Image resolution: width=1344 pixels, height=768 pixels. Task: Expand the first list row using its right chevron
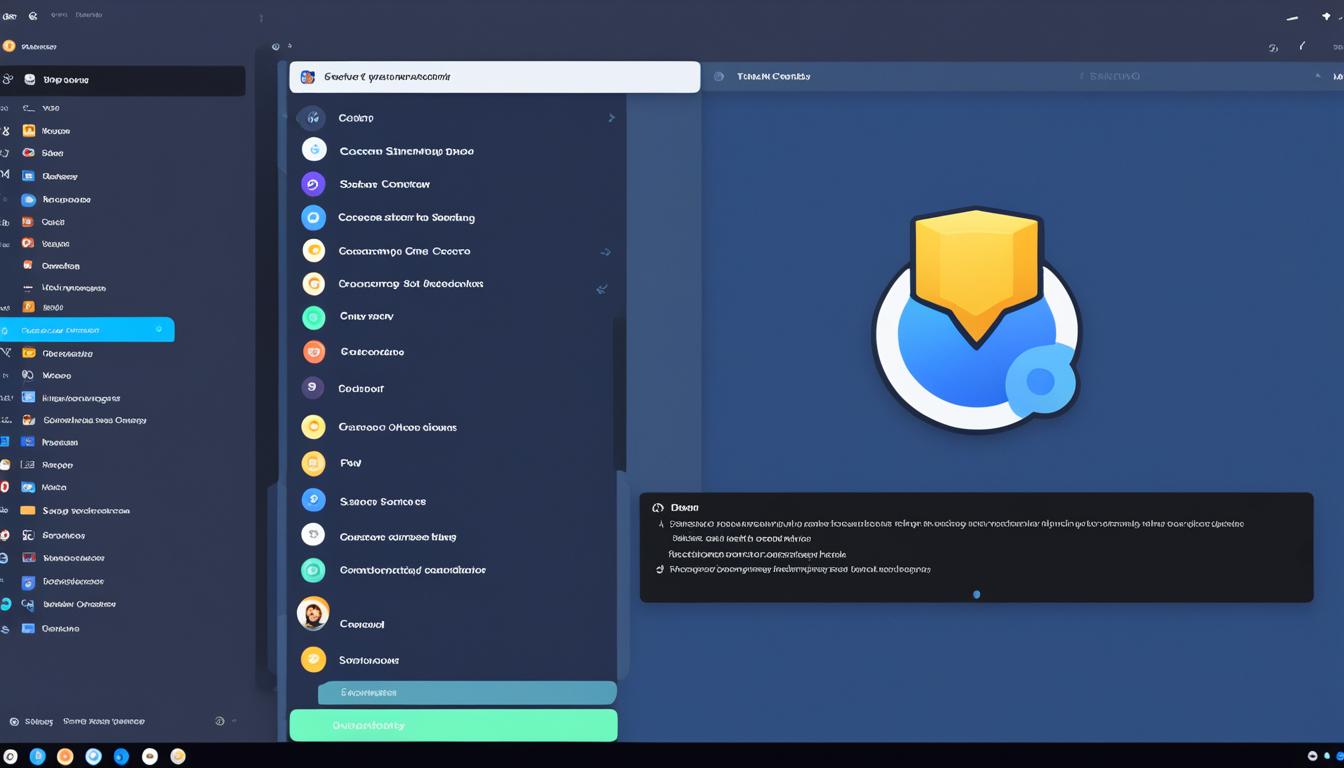coord(611,118)
